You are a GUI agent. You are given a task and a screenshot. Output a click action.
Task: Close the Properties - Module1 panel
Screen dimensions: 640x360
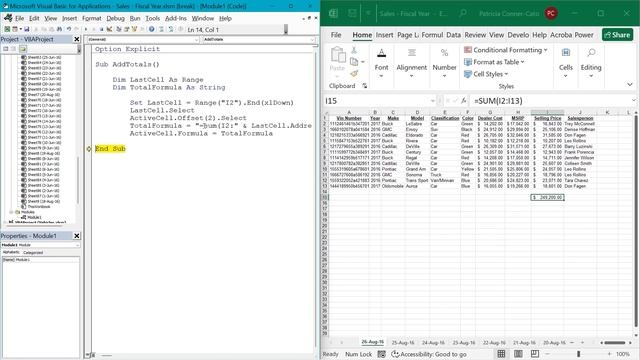tap(77, 236)
